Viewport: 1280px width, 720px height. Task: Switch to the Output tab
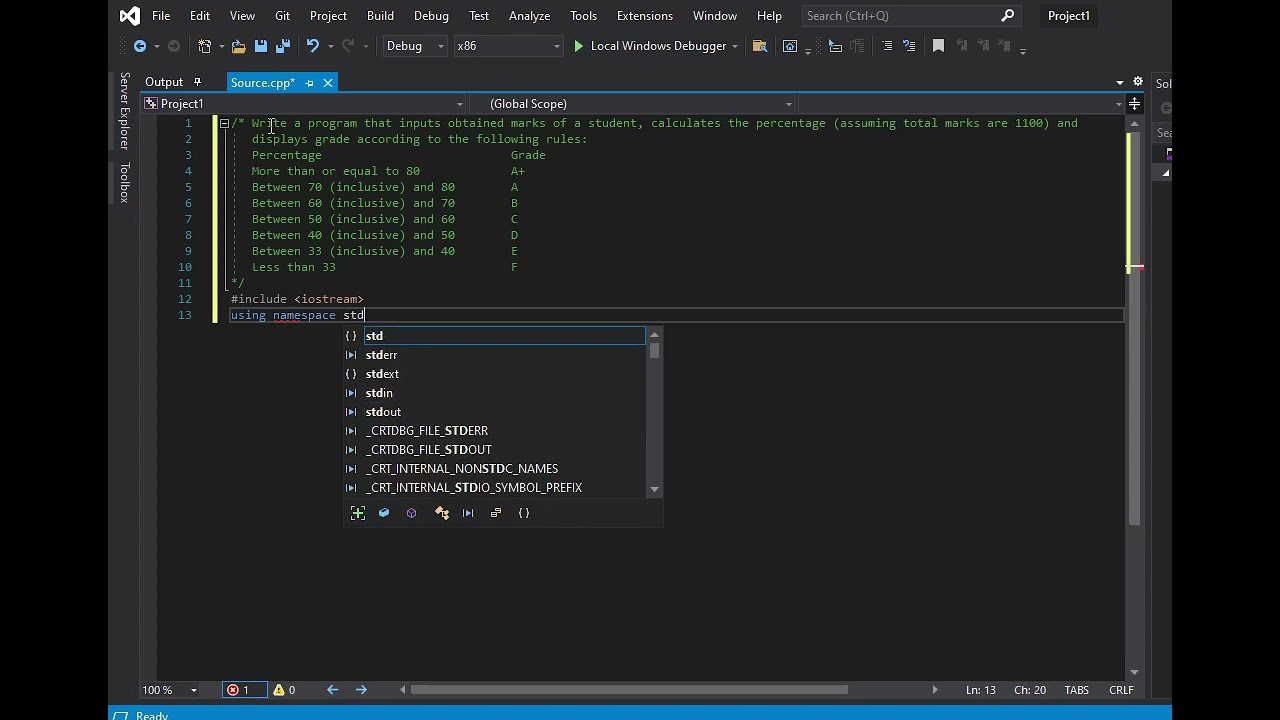[x=164, y=82]
